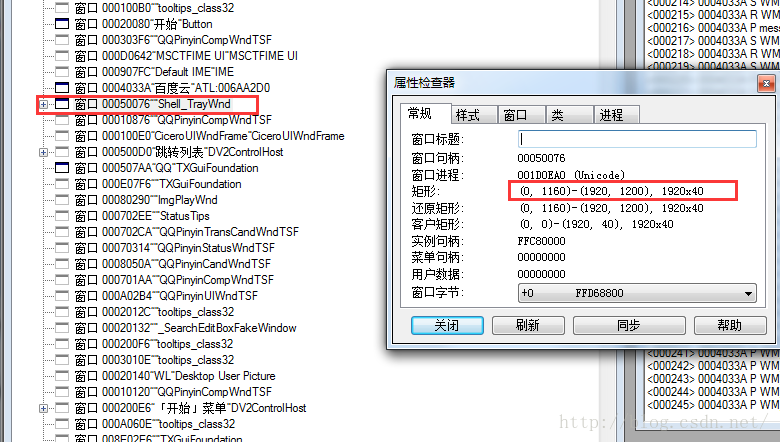Click the 帮助 button

point(730,326)
